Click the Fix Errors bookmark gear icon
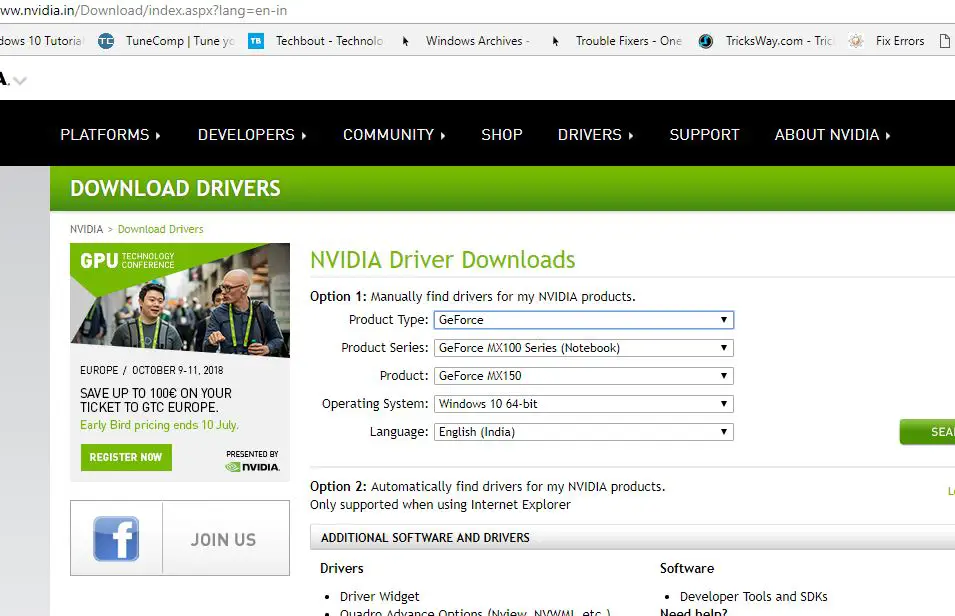This screenshot has width=955, height=616. coord(856,41)
